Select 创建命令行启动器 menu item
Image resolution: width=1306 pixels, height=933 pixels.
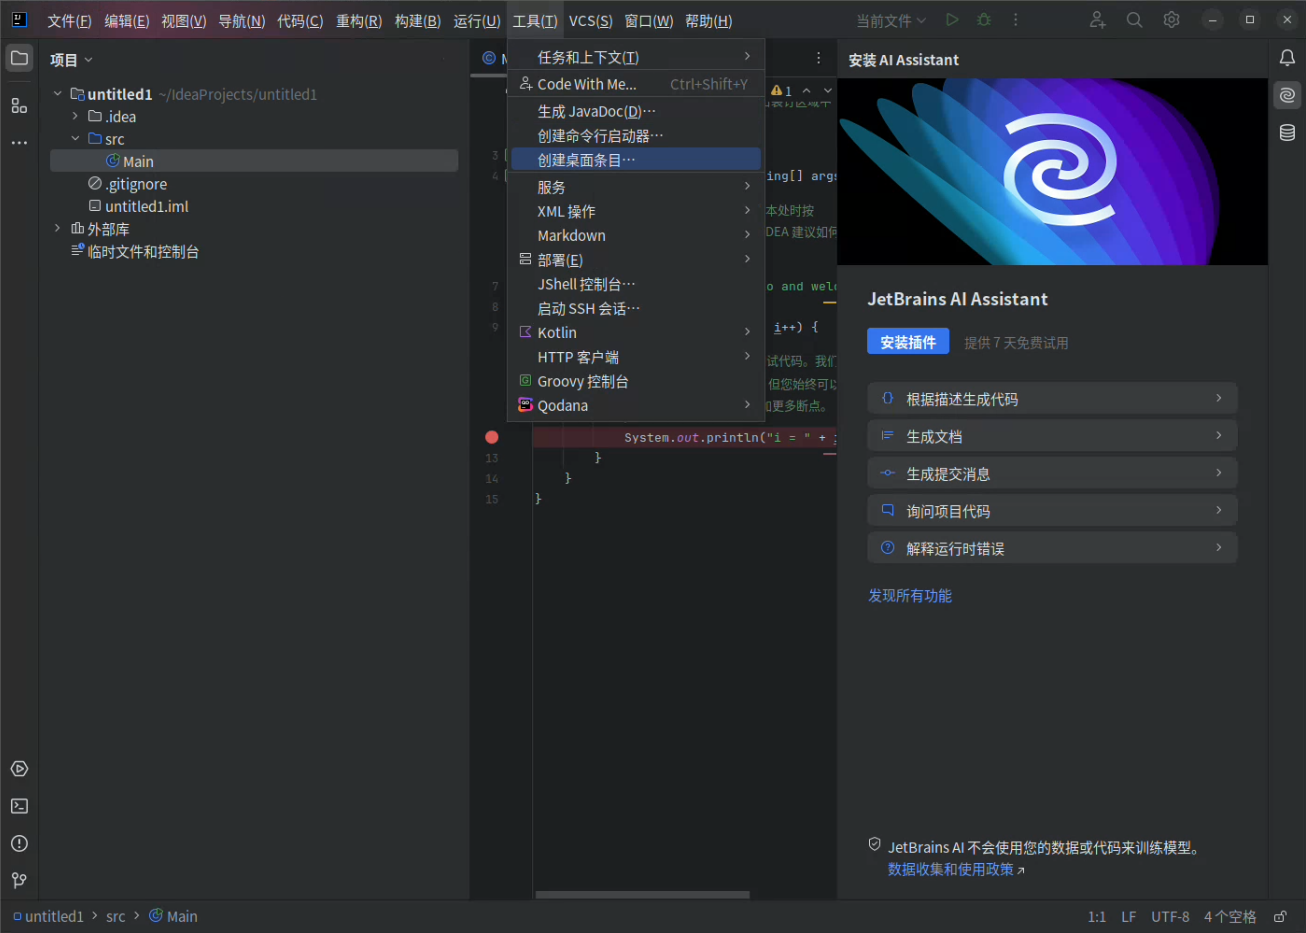tap(635, 135)
